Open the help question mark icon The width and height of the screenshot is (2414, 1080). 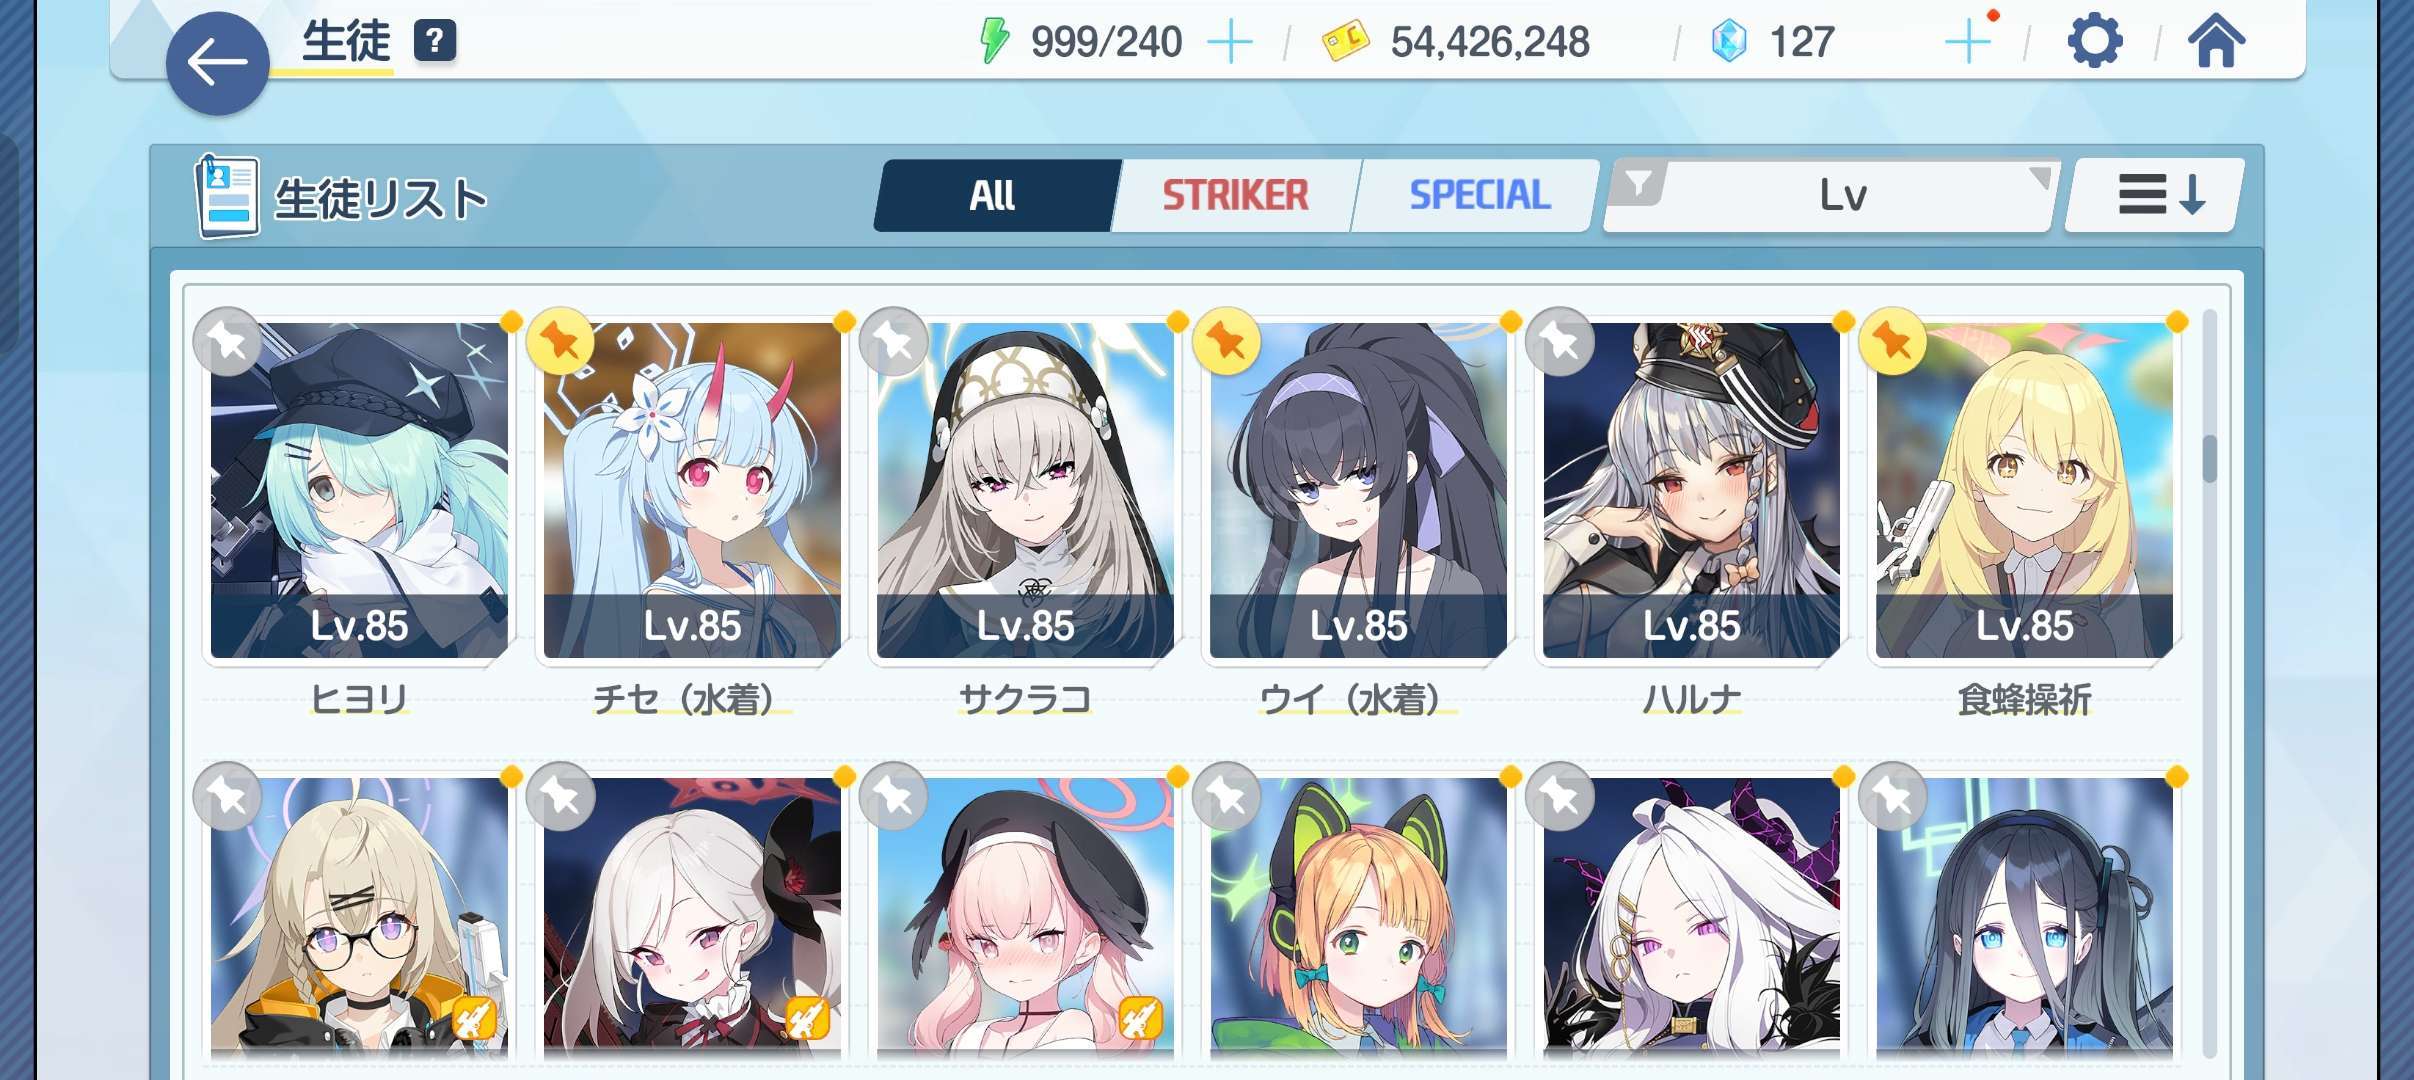(x=434, y=41)
